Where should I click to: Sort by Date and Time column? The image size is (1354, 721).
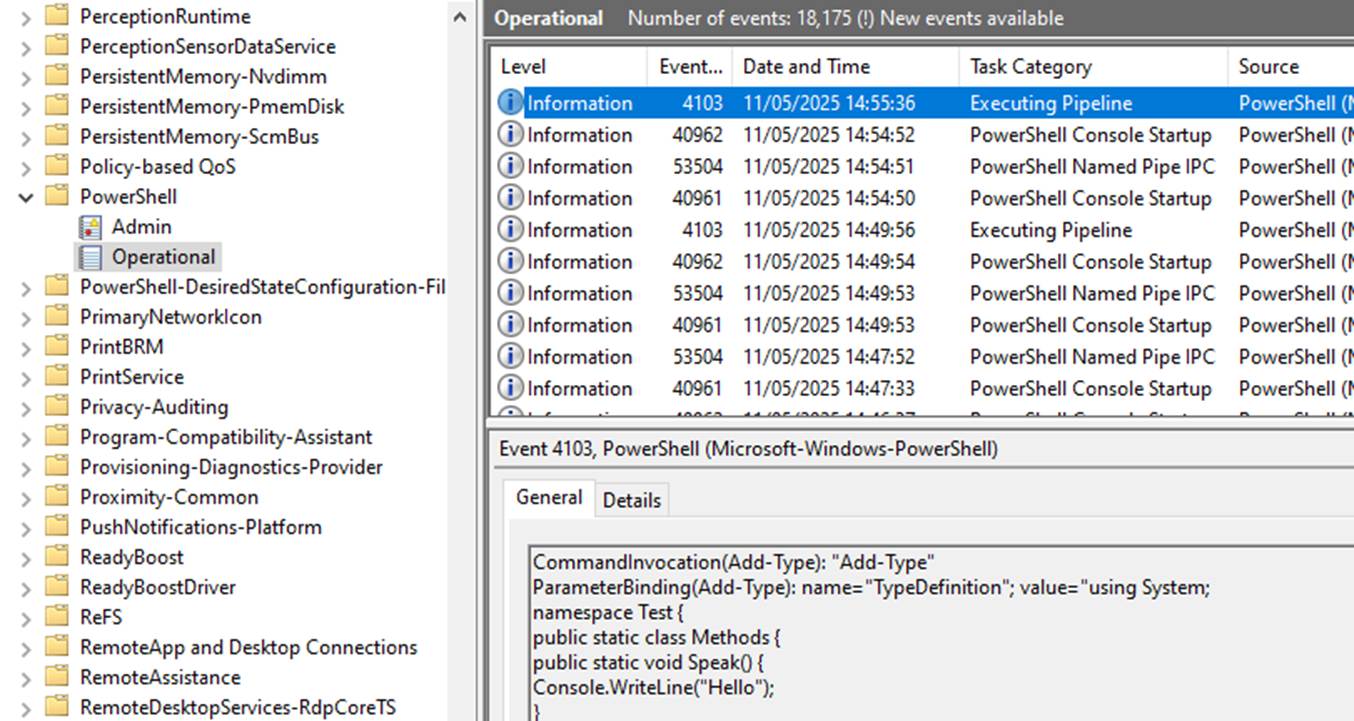(846, 67)
